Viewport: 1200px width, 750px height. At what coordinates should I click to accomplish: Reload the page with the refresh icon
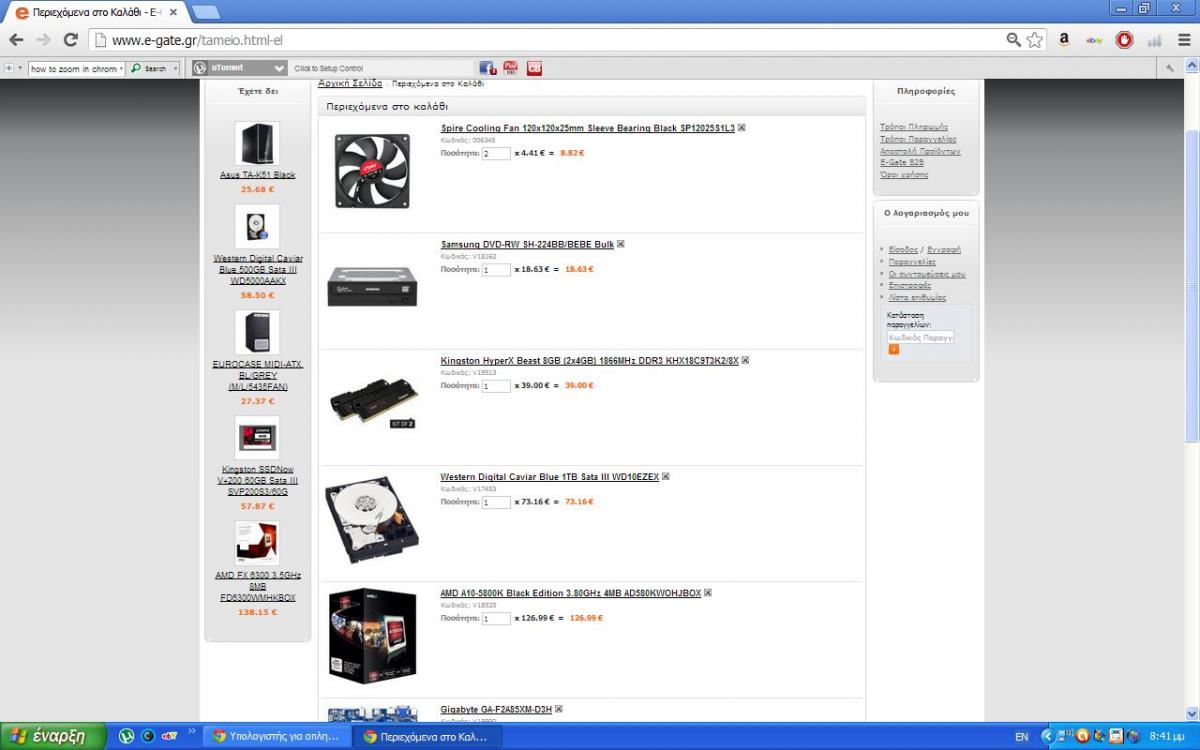(70, 40)
